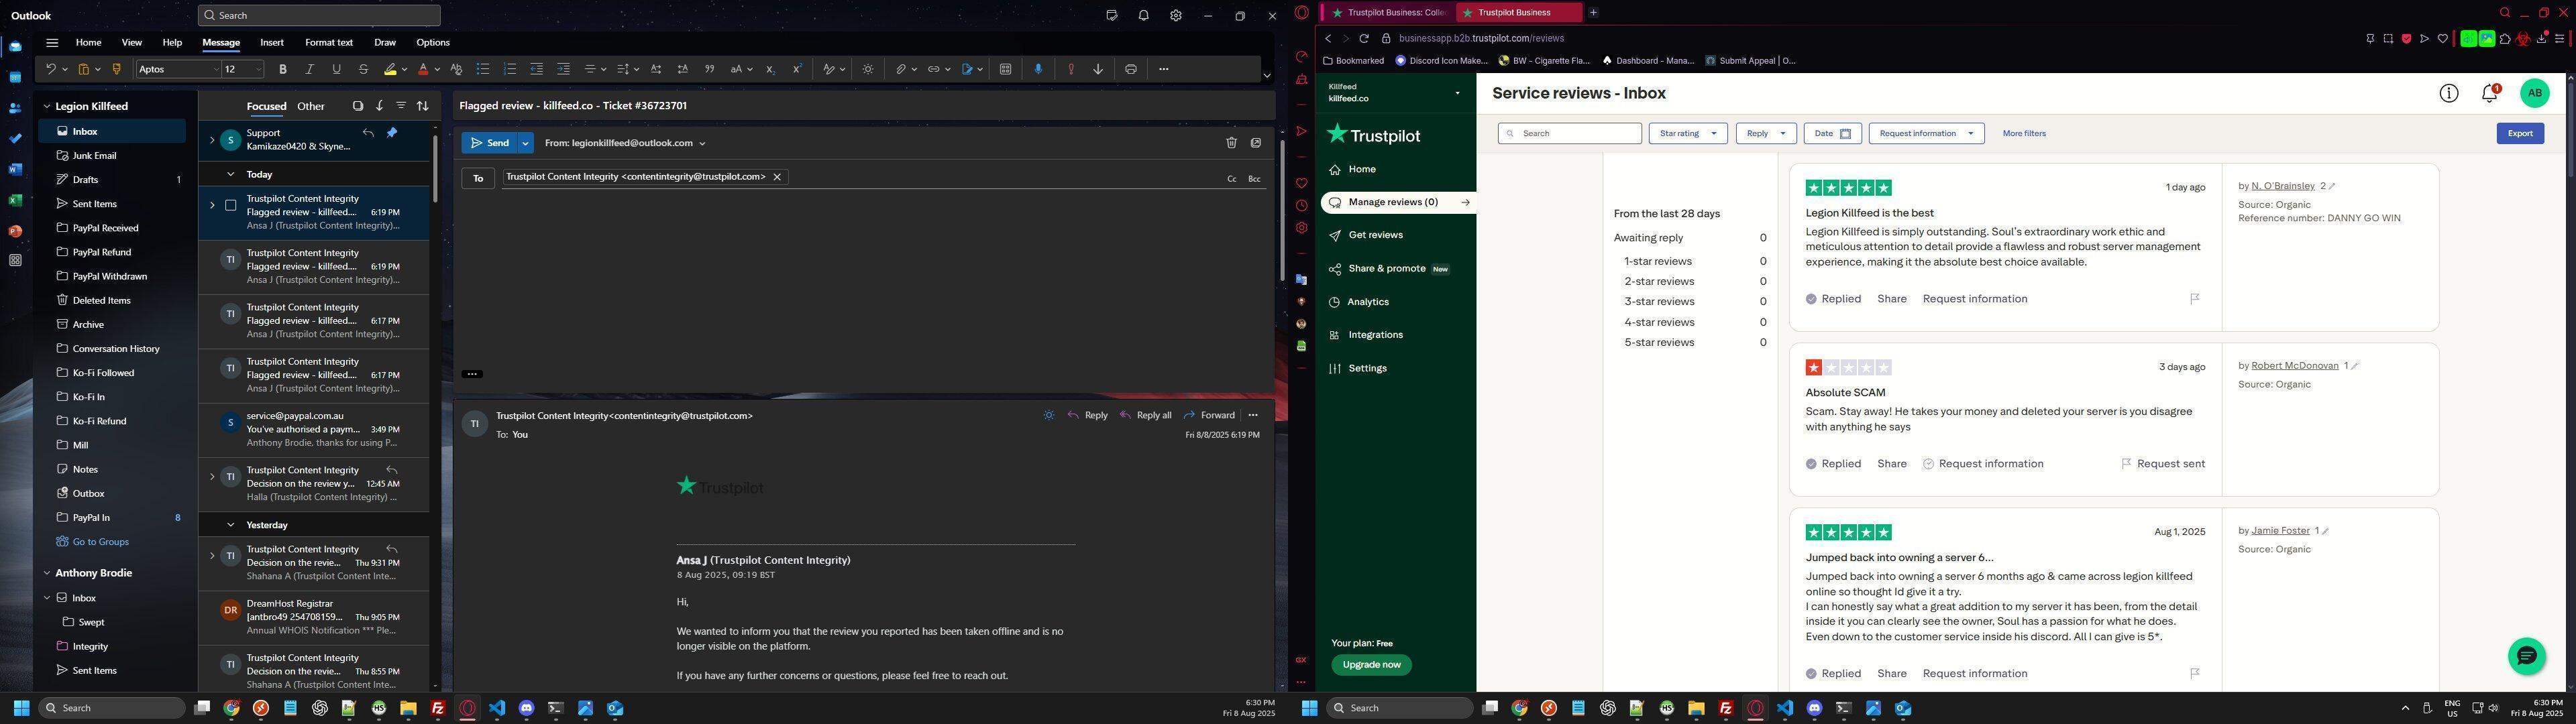The height and width of the screenshot is (724, 2576).
Task: Send the reply email
Action: coord(490,143)
